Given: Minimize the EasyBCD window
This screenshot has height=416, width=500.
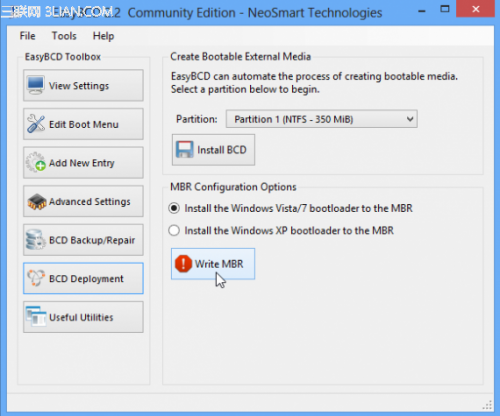Looking at the screenshot, I should click(422, 10).
